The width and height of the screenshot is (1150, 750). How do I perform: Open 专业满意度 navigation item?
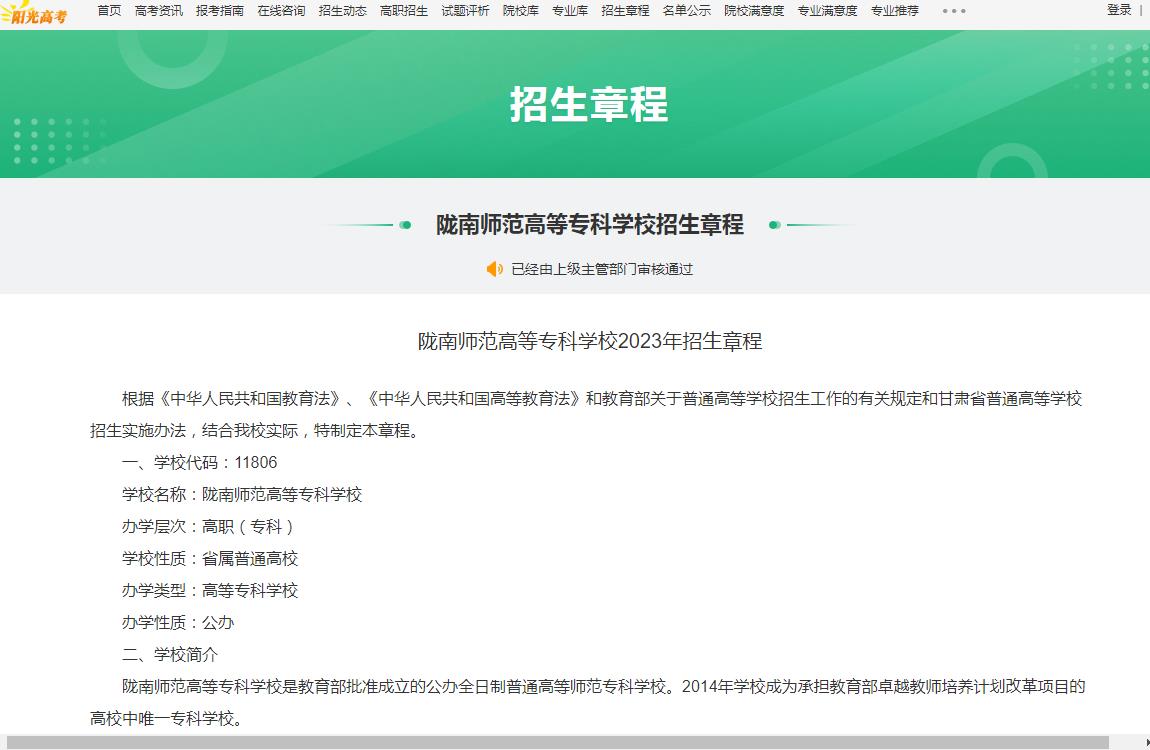[827, 11]
